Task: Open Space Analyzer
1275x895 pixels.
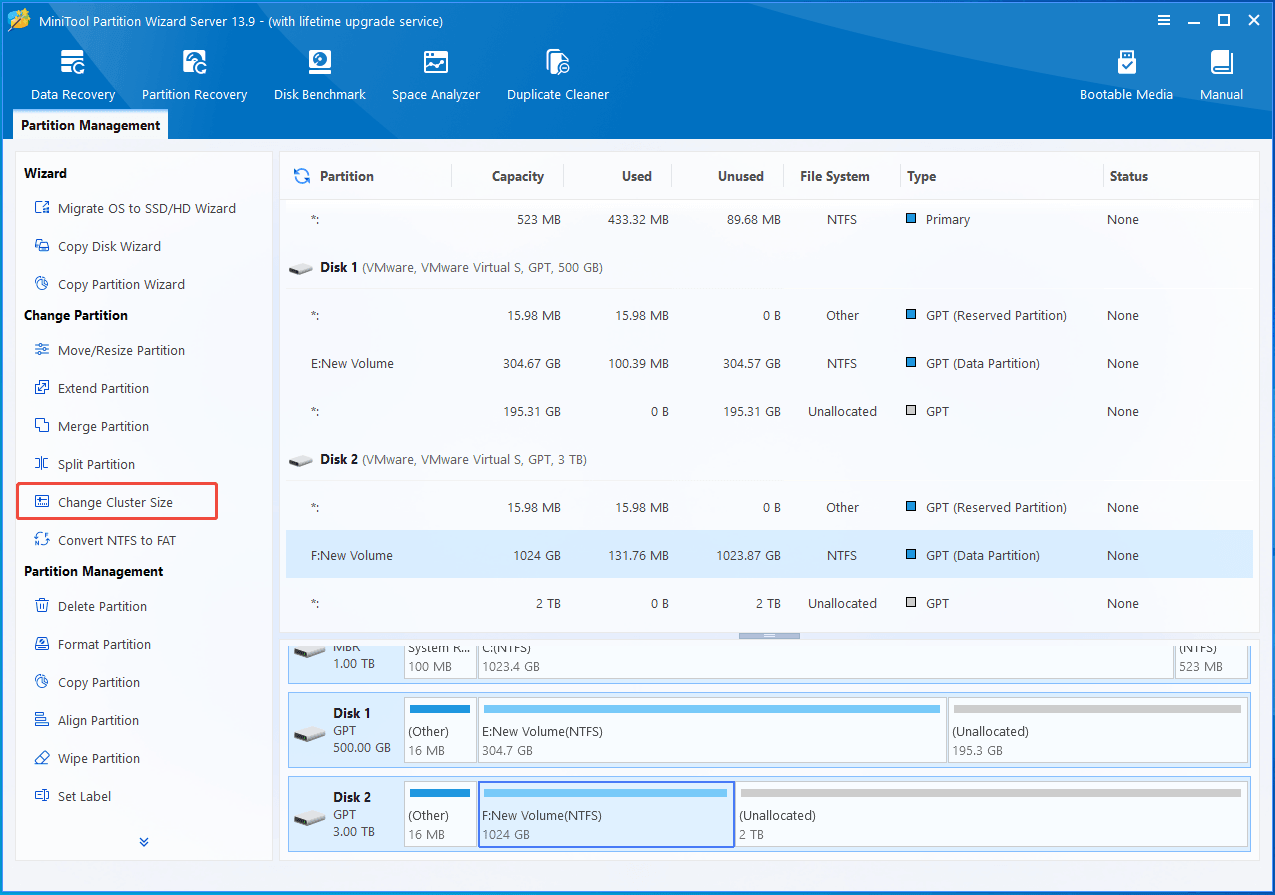Action: coord(436,76)
